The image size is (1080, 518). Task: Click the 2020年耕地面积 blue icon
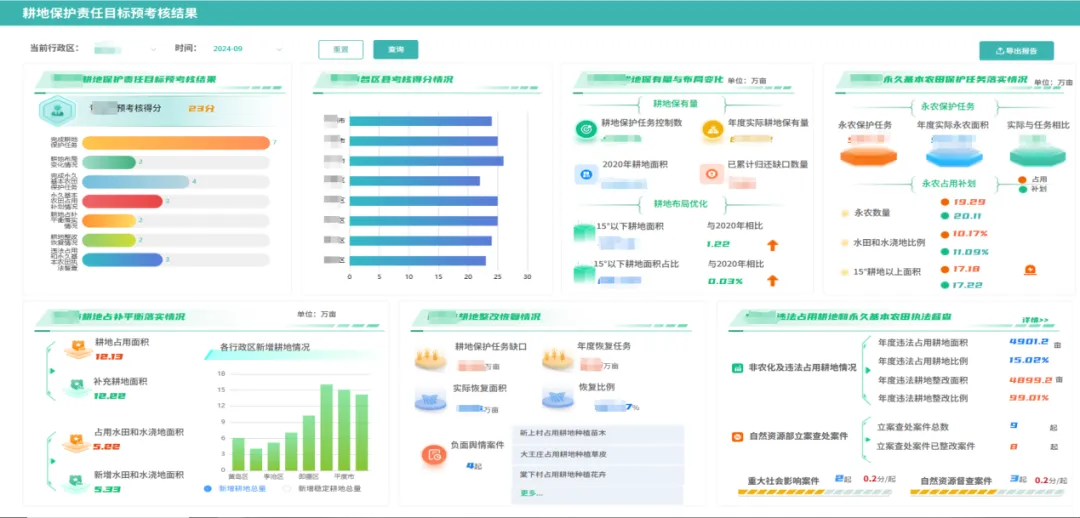(x=585, y=174)
